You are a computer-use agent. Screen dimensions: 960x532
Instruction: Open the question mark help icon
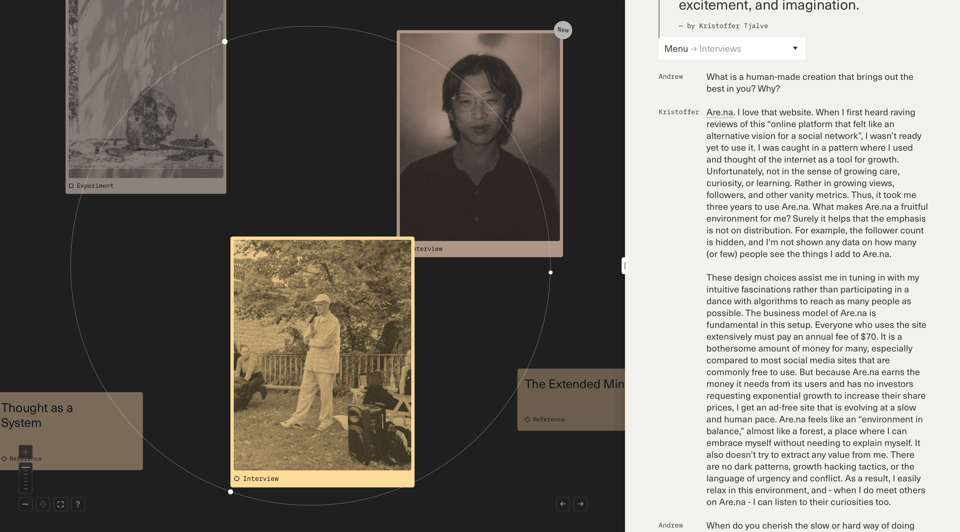pos(78,504)
